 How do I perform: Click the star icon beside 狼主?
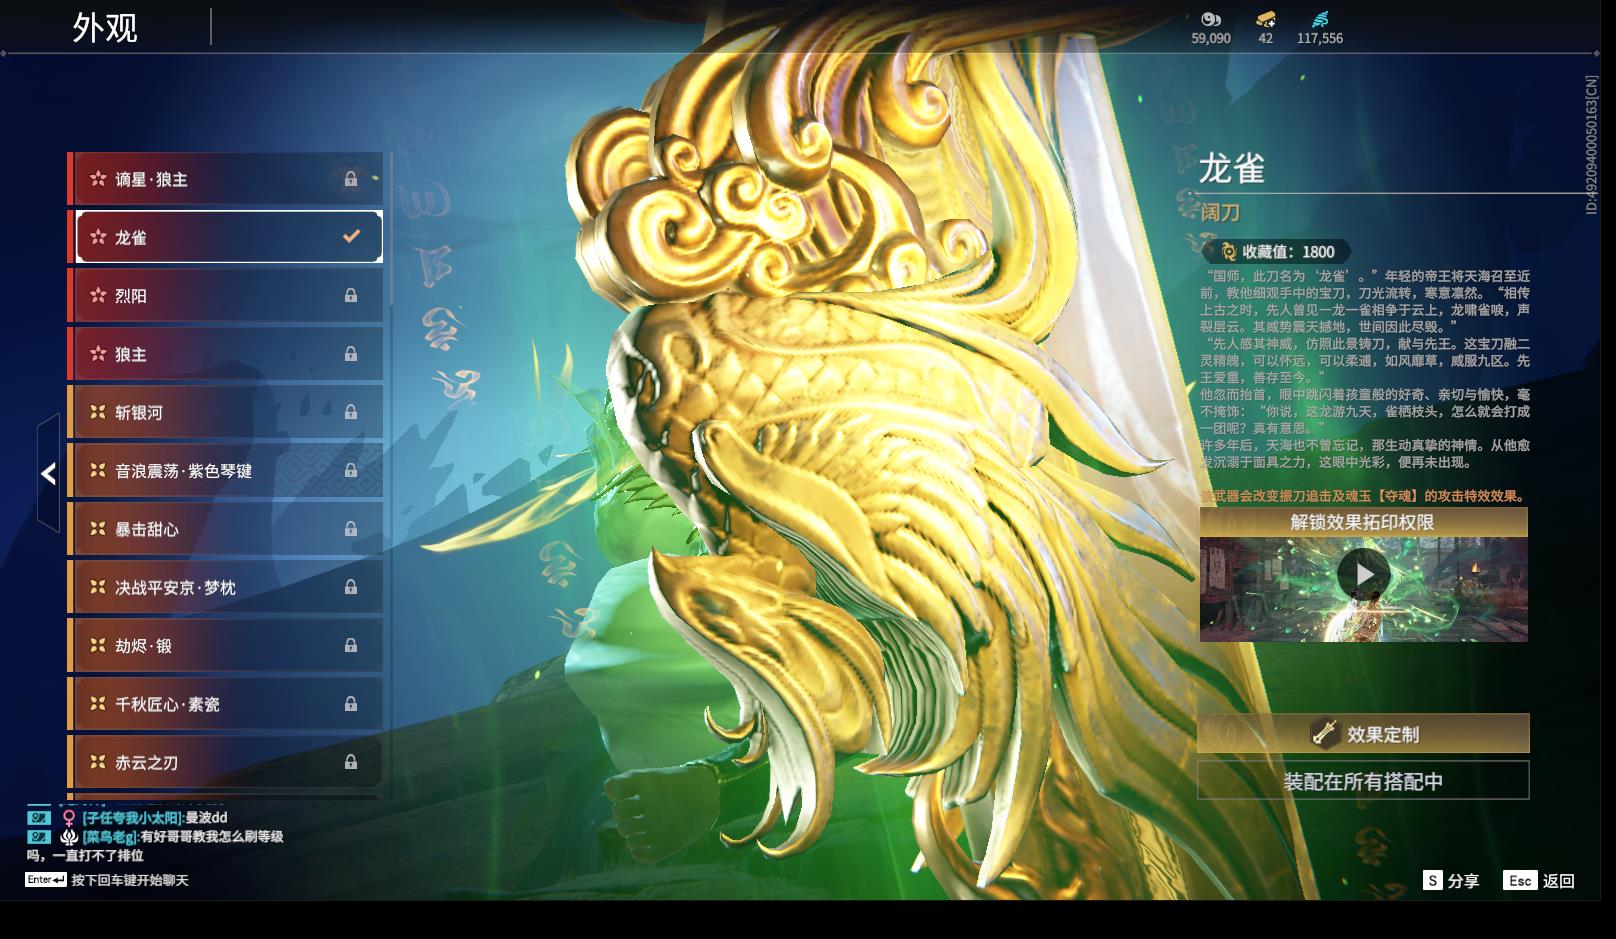pos(98,354)
